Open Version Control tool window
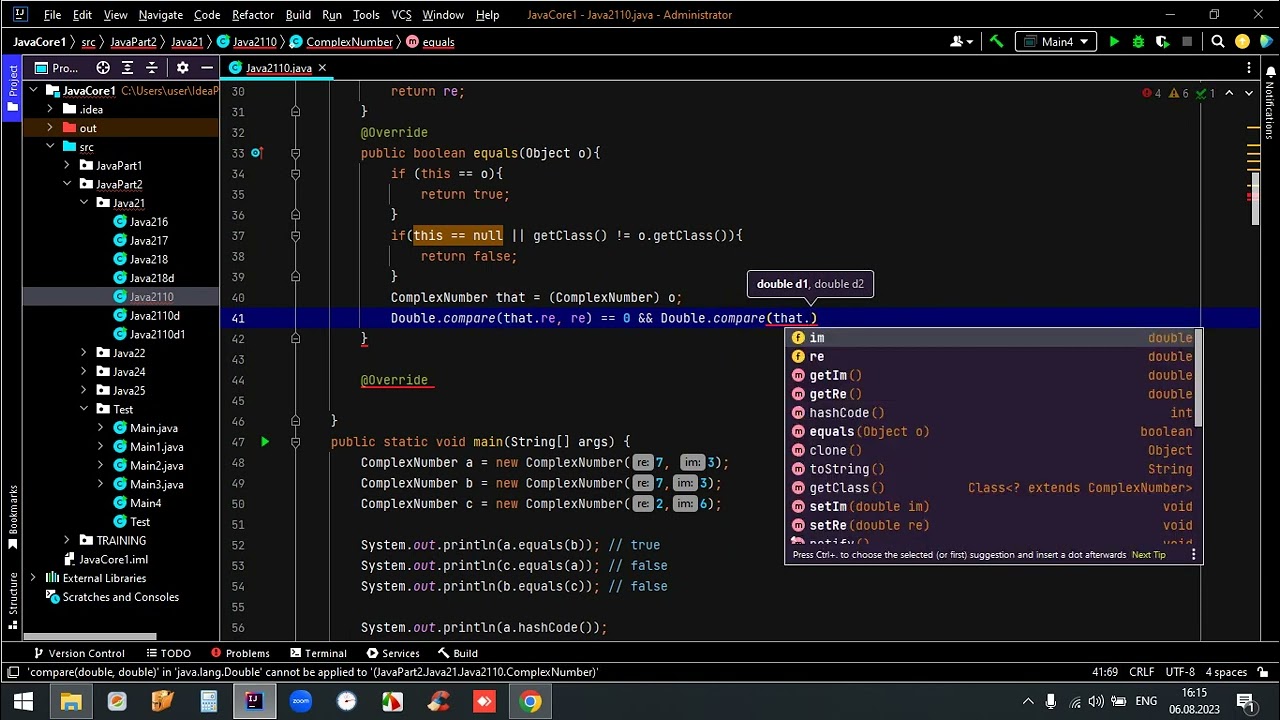The width and height of the screenshot is (1280, 720). point(78,653)
